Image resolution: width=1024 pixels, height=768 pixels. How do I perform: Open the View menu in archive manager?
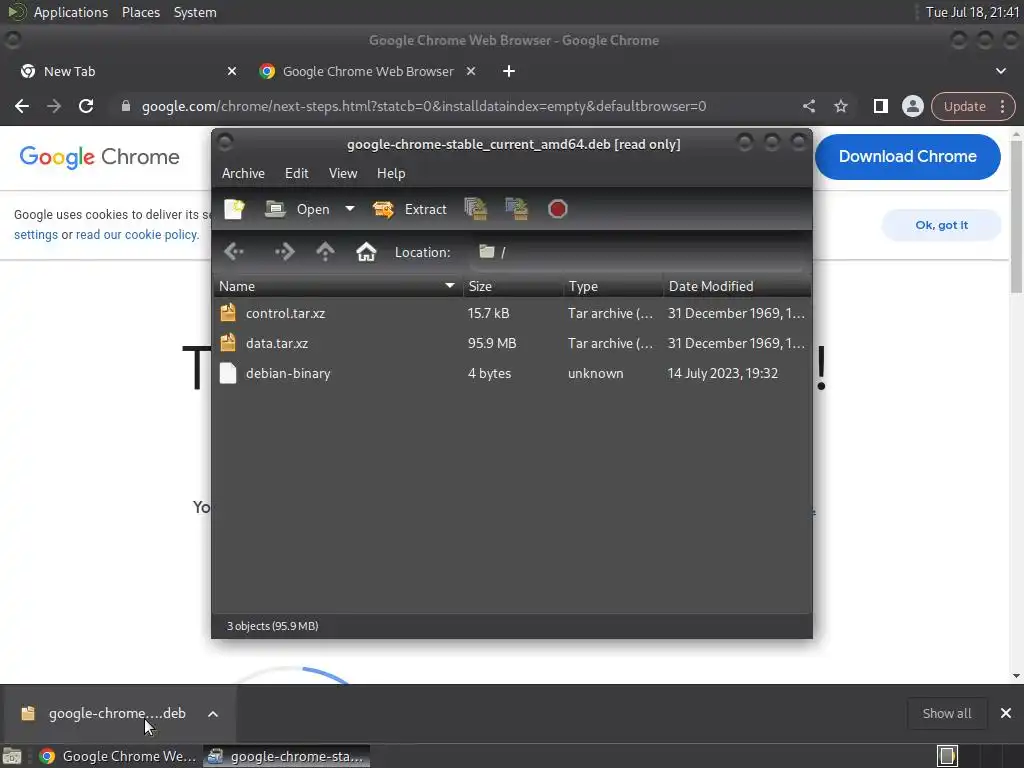click(343, 173)
